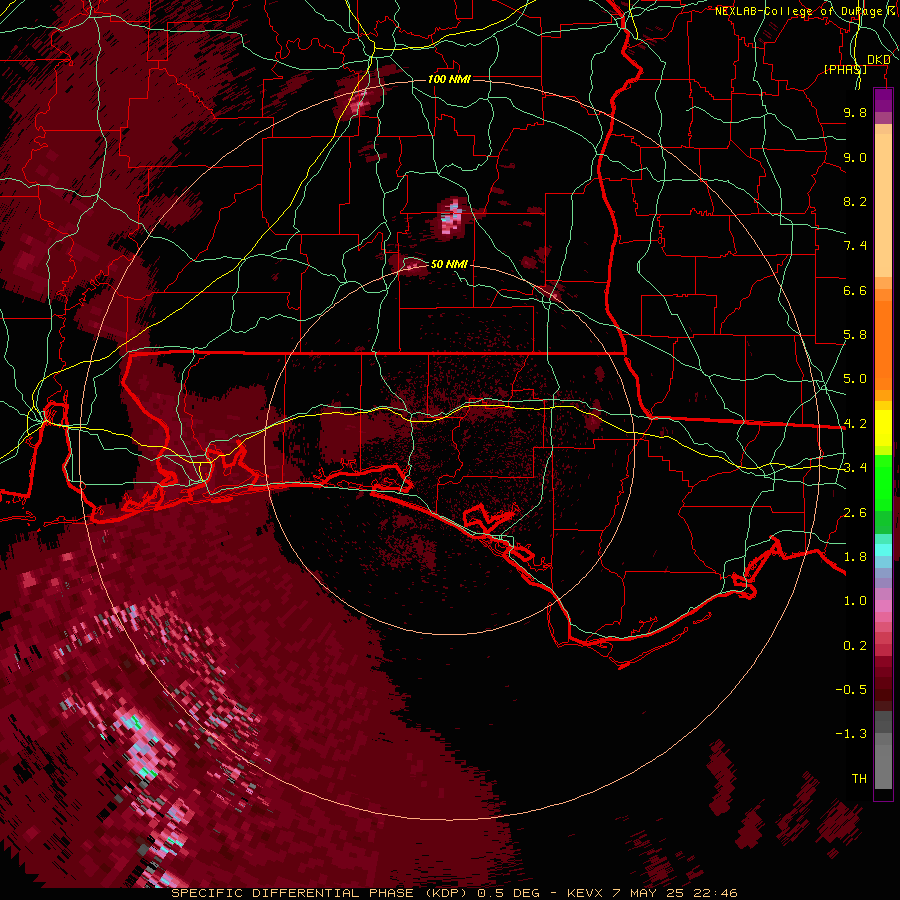The image size is (900, 900).
Task: Select the -0.5 value on the color scale
Action: pyautogui.click(x=851, y=690)
